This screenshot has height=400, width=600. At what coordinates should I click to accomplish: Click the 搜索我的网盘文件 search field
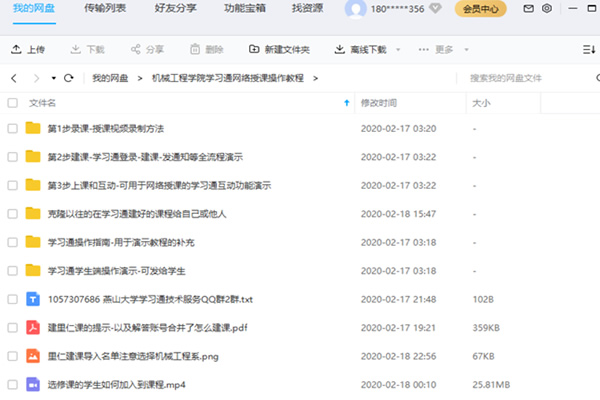tap(520, 77)
